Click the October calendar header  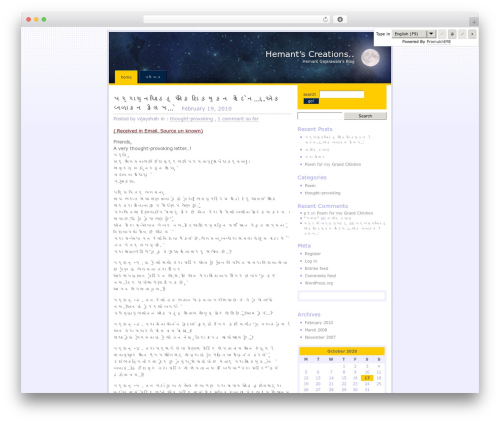click(x=342, y=351)
